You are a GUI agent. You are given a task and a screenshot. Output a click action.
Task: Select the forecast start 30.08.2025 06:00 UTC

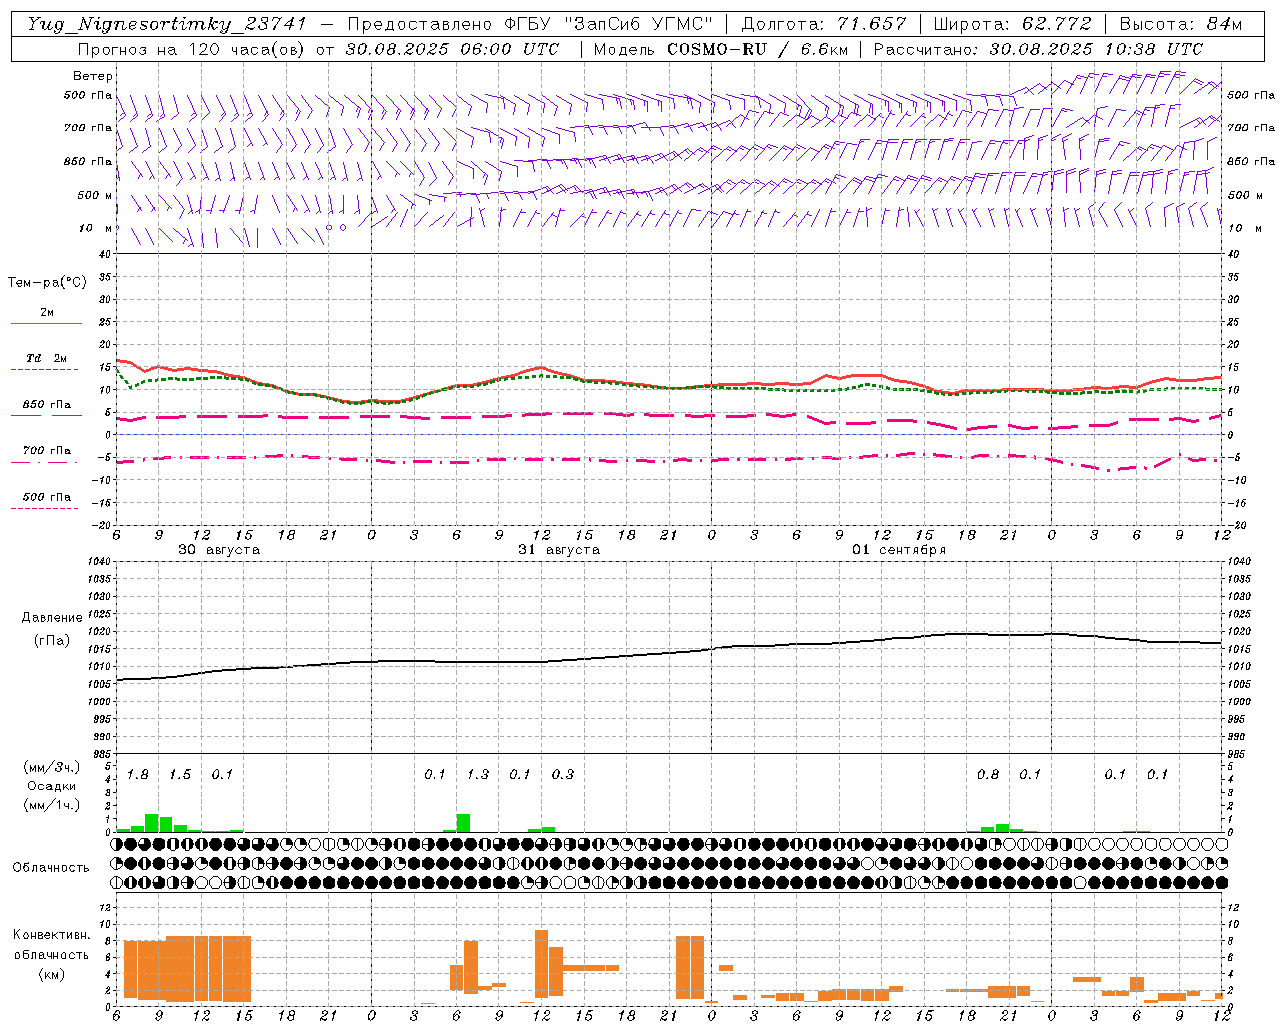(x=452, y=49)
